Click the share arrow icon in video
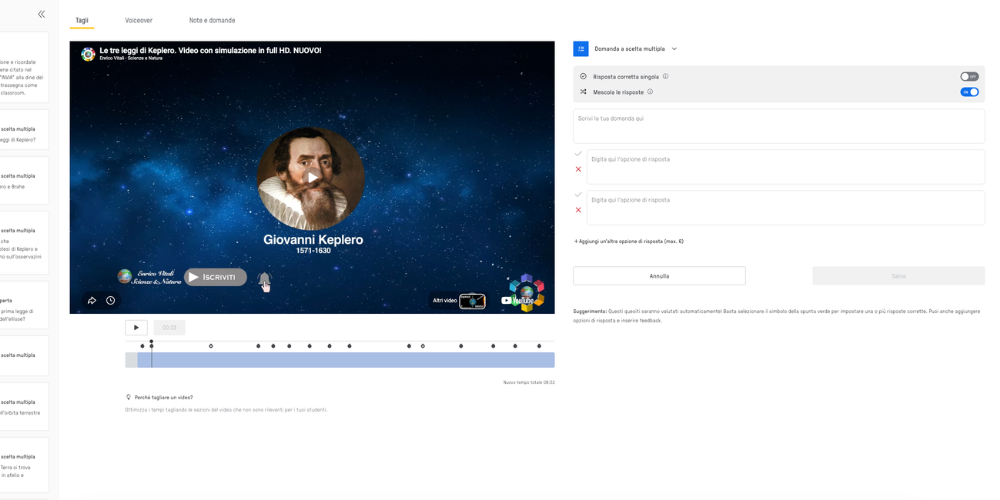Image resolution: width=1000 pixels, height=500 pixels. 92,300
